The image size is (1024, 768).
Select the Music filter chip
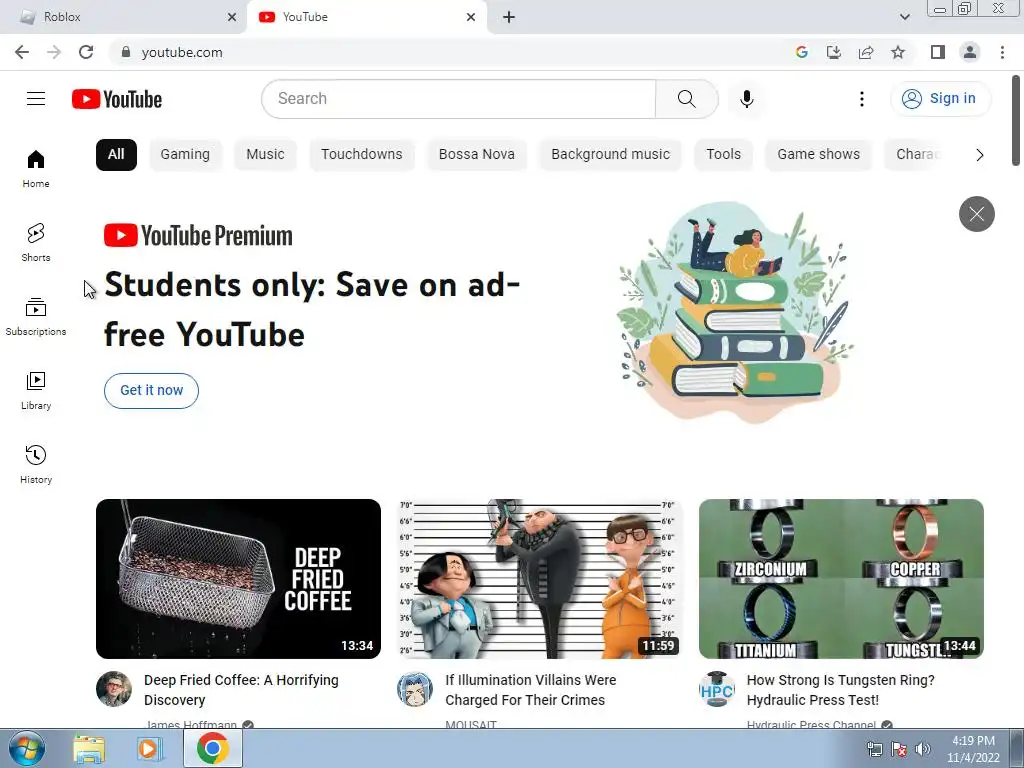coord(265,155)
